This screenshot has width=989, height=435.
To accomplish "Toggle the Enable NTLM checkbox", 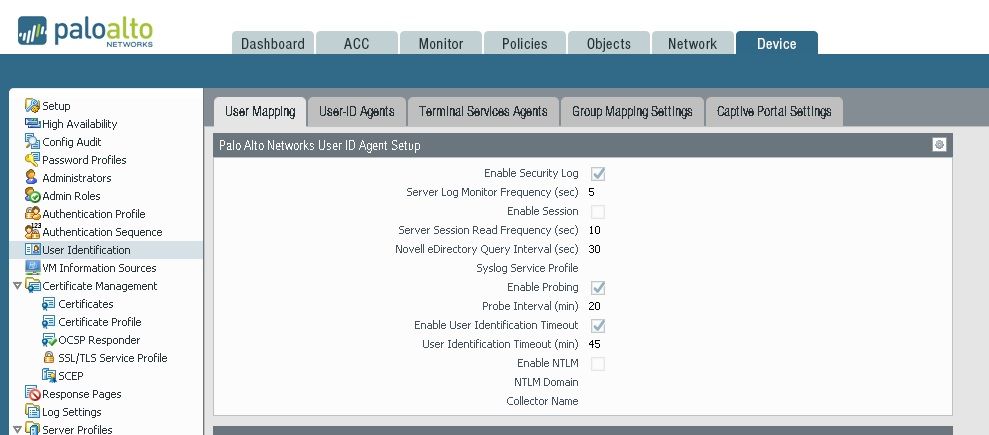I will coord(598,364).
